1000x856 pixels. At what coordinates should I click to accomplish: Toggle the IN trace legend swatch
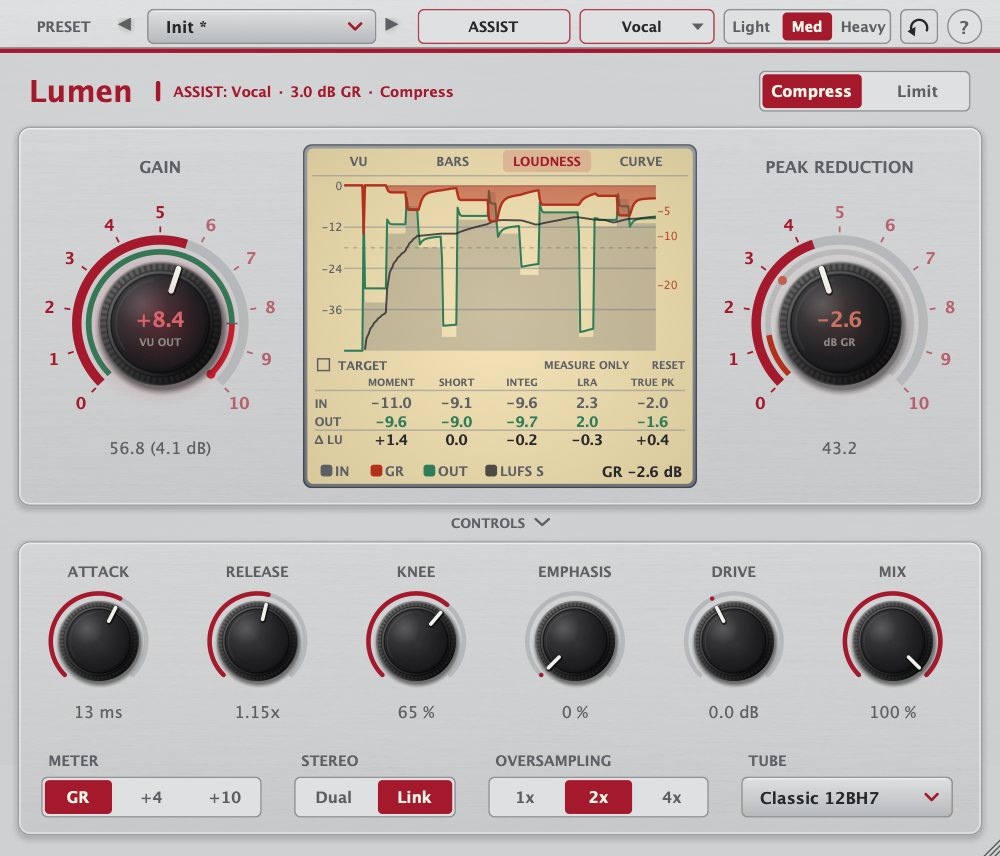pos(326,471)
